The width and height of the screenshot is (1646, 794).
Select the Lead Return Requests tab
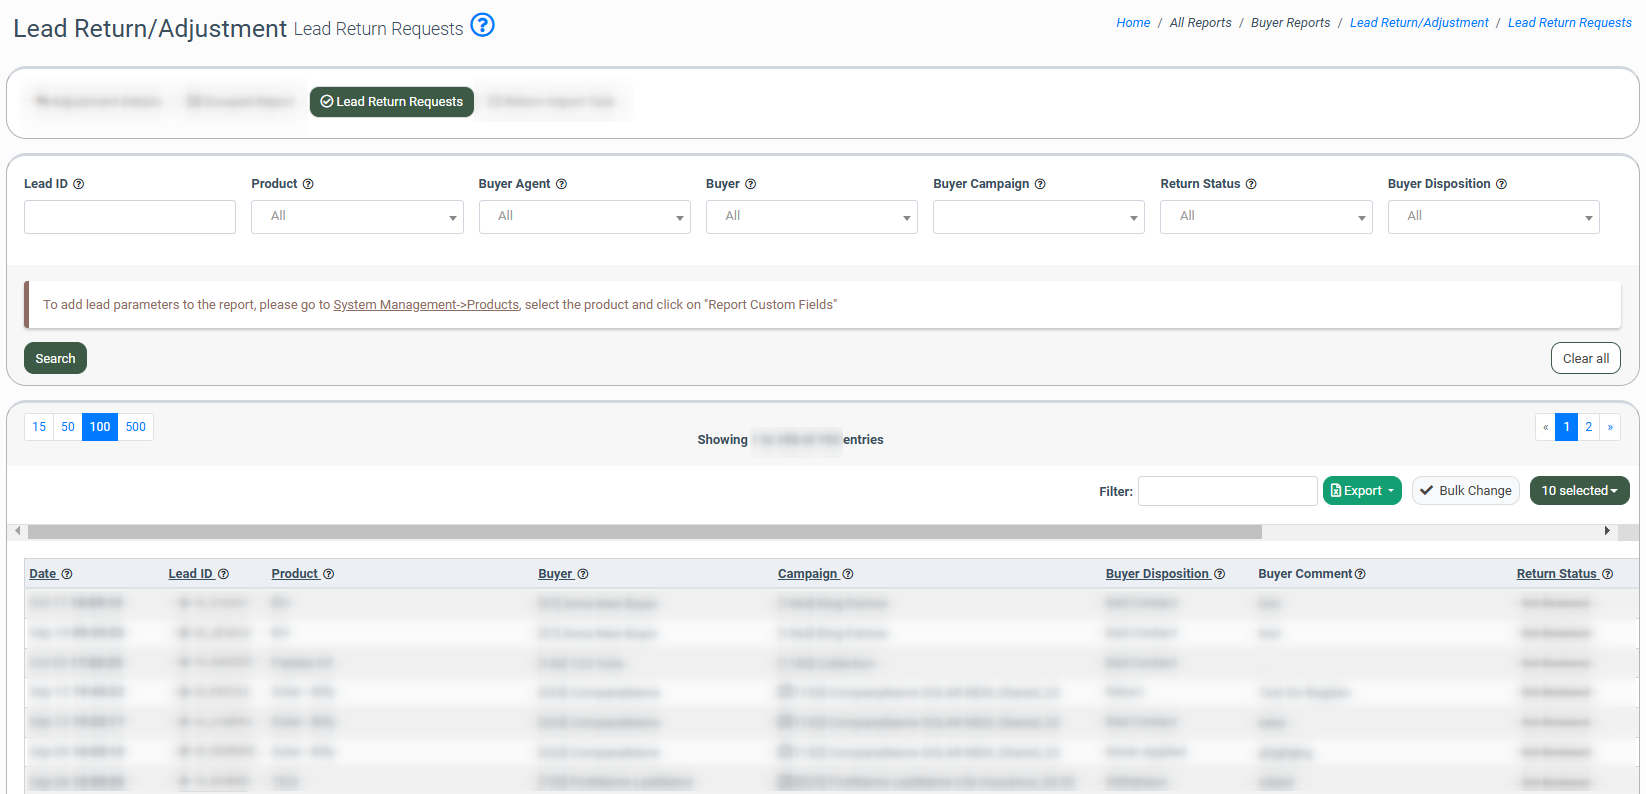point(392,102)
